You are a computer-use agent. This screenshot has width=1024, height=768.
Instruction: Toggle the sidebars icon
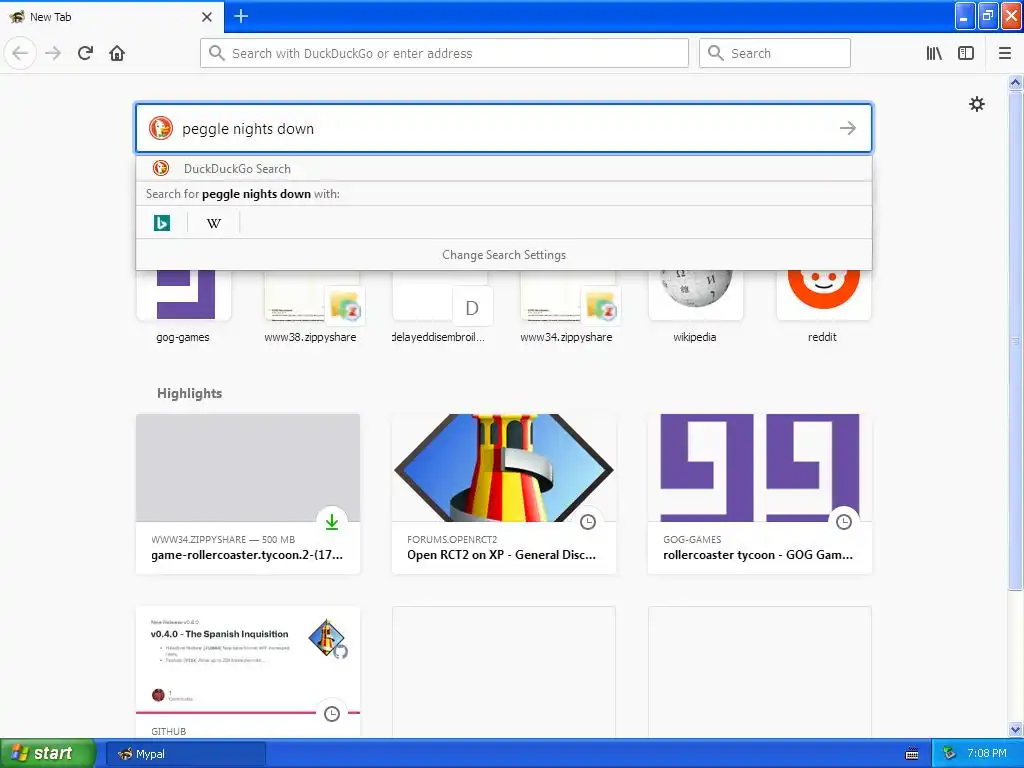pos(966,53)
